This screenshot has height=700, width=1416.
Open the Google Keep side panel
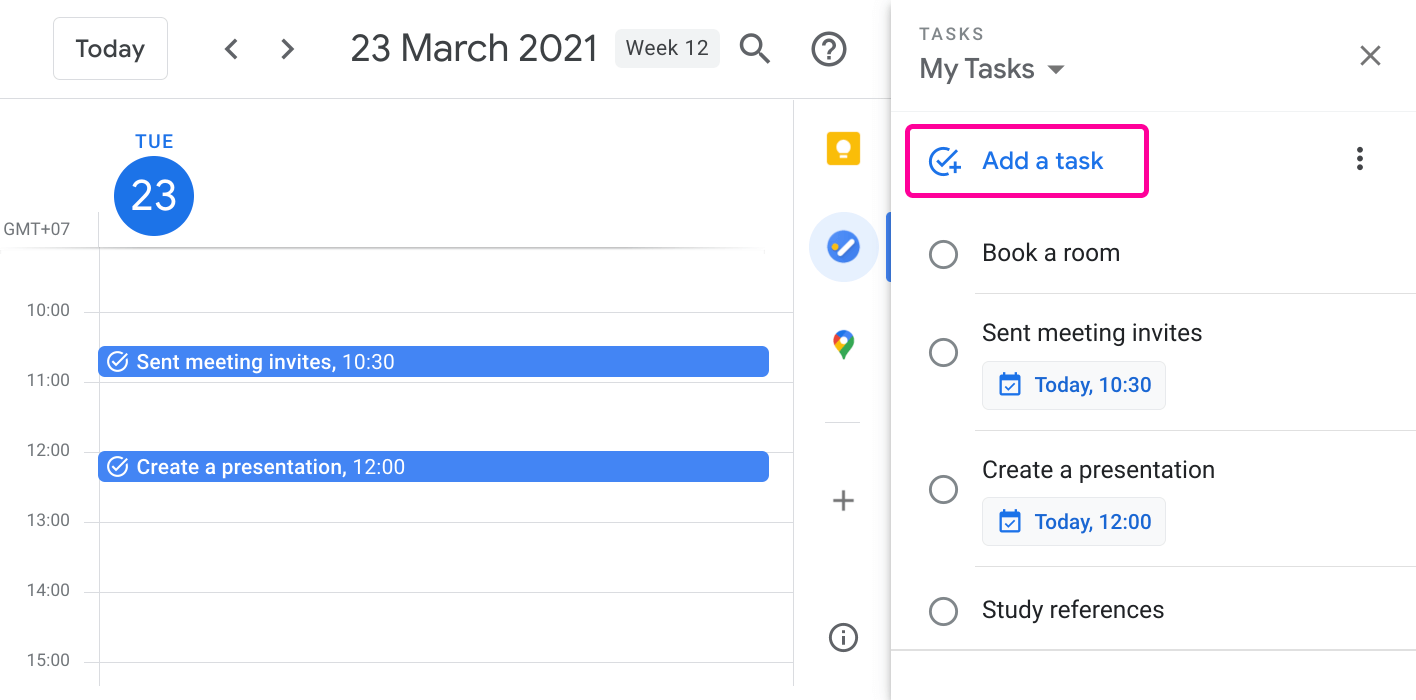click(843, 148)
